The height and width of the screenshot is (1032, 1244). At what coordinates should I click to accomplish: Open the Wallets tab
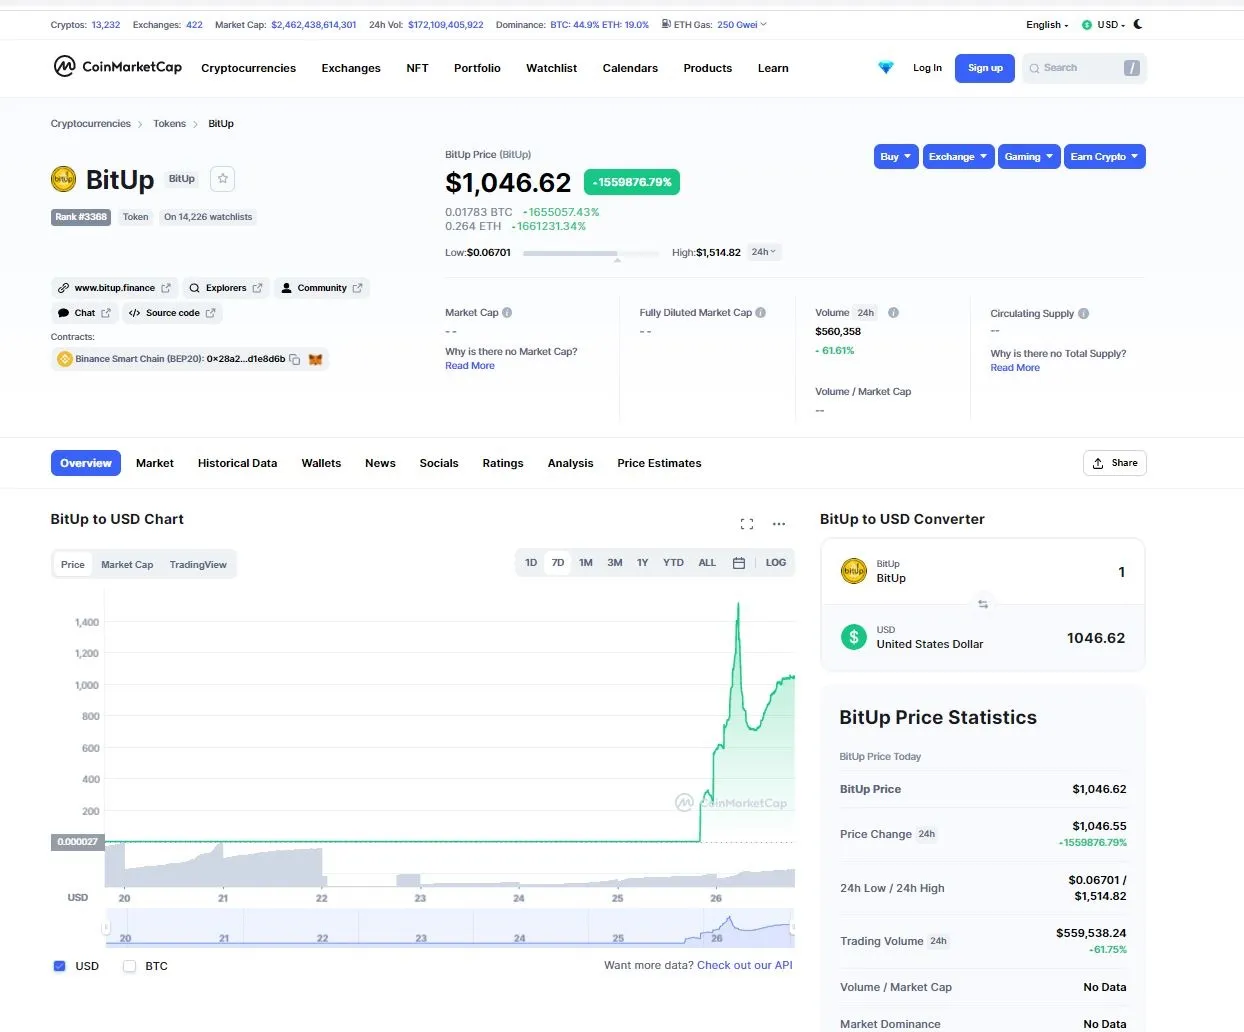(x=321, y=463)
